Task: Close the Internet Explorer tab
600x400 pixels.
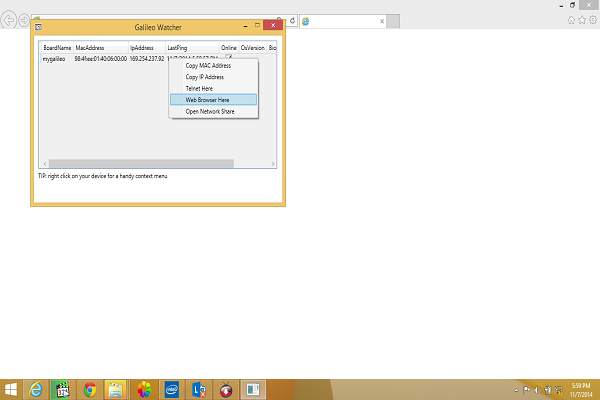Action: [382, 21]
